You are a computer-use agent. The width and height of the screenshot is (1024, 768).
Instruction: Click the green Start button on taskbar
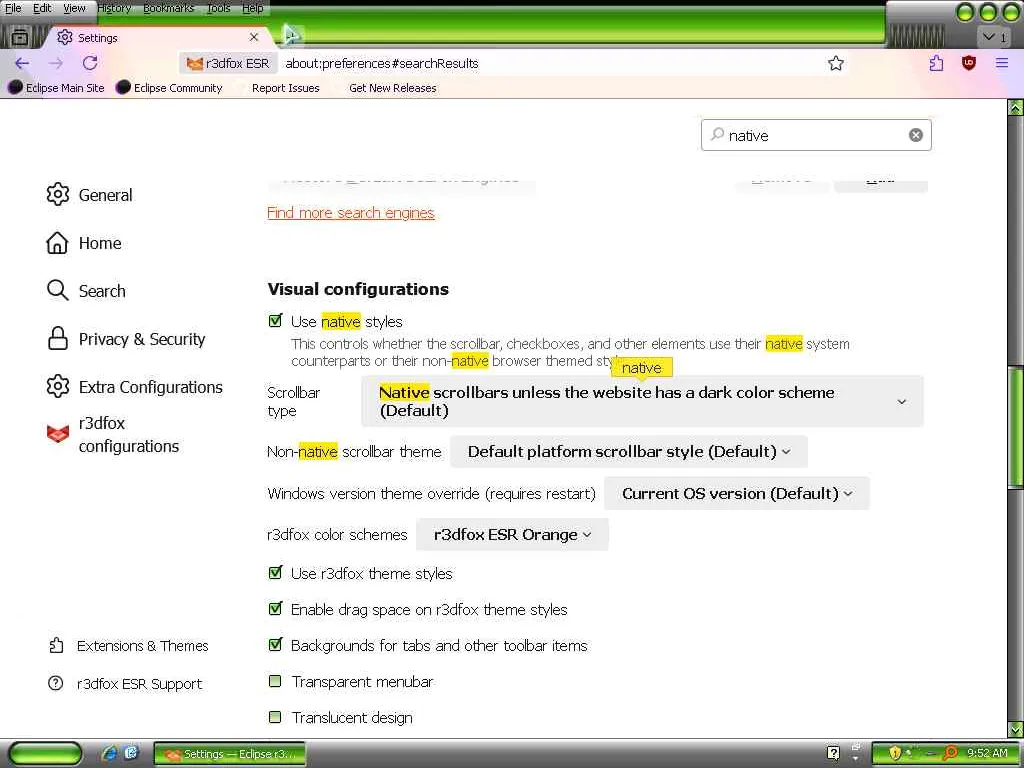46,754
